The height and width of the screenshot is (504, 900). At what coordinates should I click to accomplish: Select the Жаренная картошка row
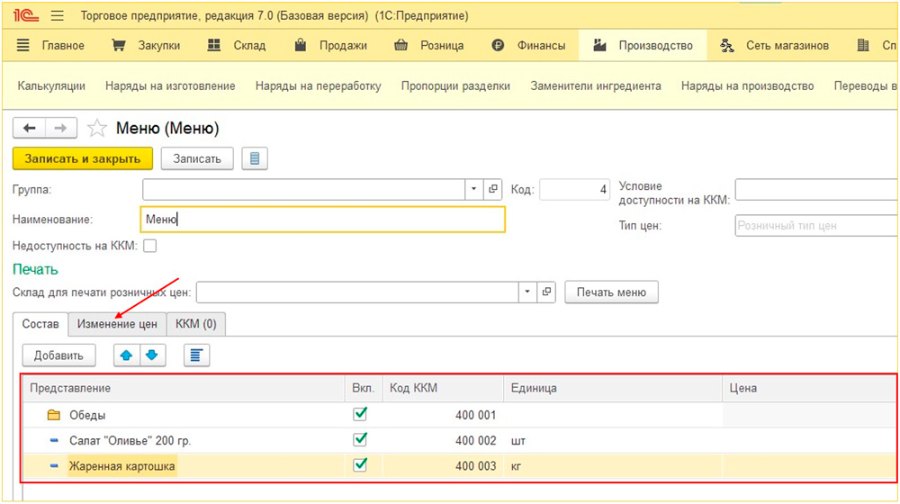tap(459, 466)
